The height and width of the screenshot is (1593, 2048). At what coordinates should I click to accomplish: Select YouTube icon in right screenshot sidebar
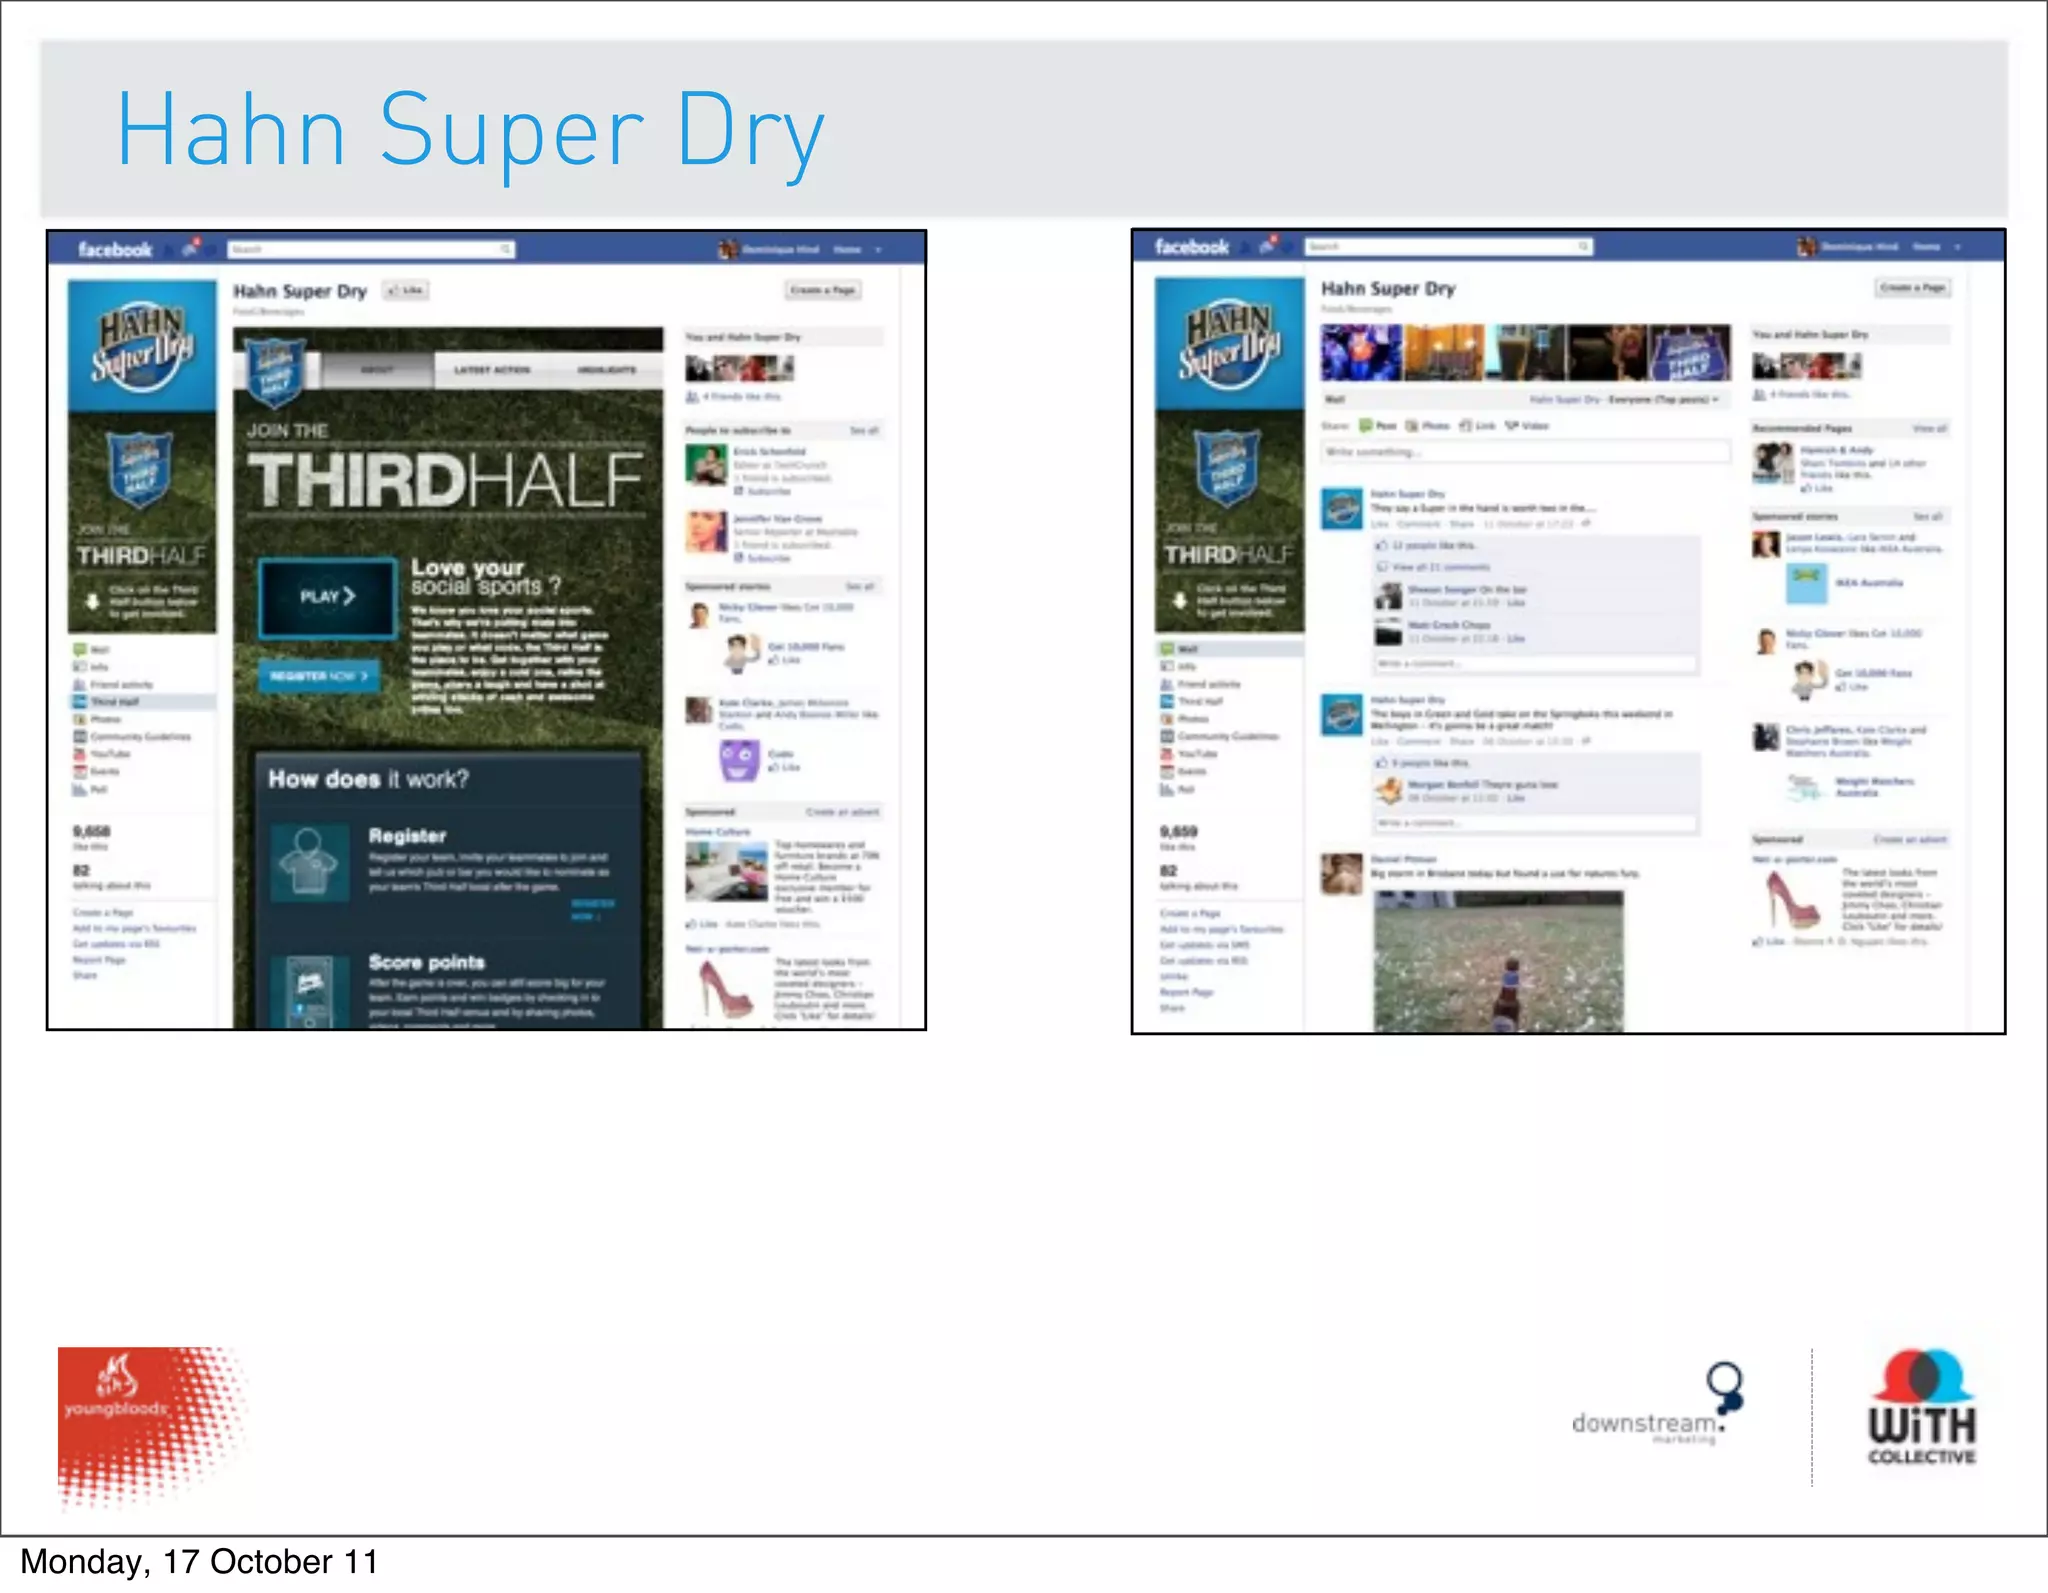pos(1167,754)
